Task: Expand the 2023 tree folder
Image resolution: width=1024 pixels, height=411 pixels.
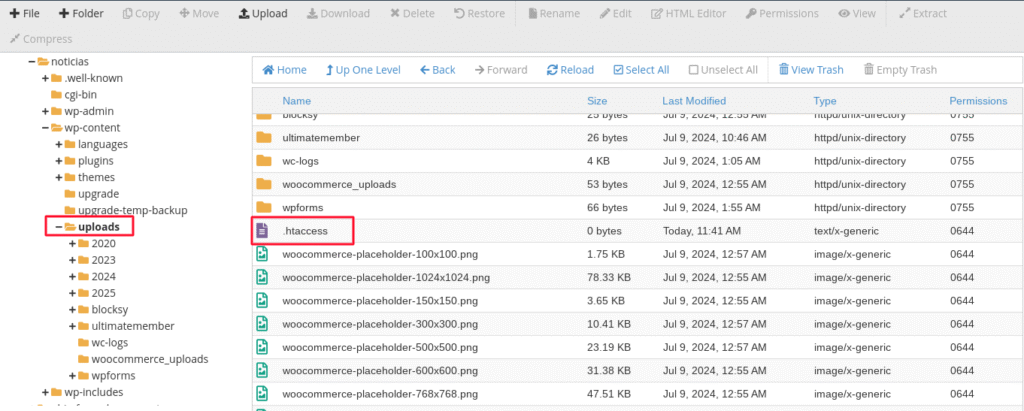Action: pyautogui.click(x=72, y=260)
